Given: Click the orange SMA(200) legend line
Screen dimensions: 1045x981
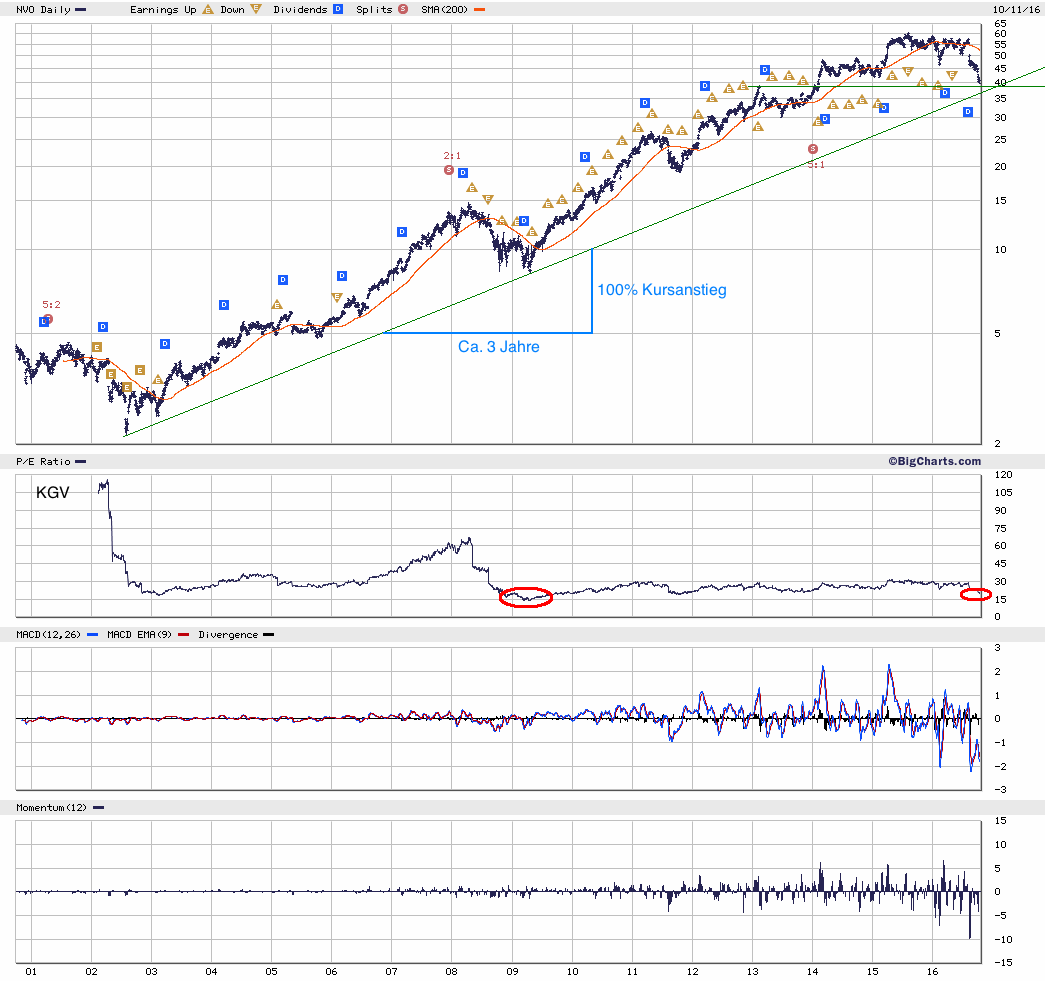Looking at the screenshot, I should click(479, 10).
